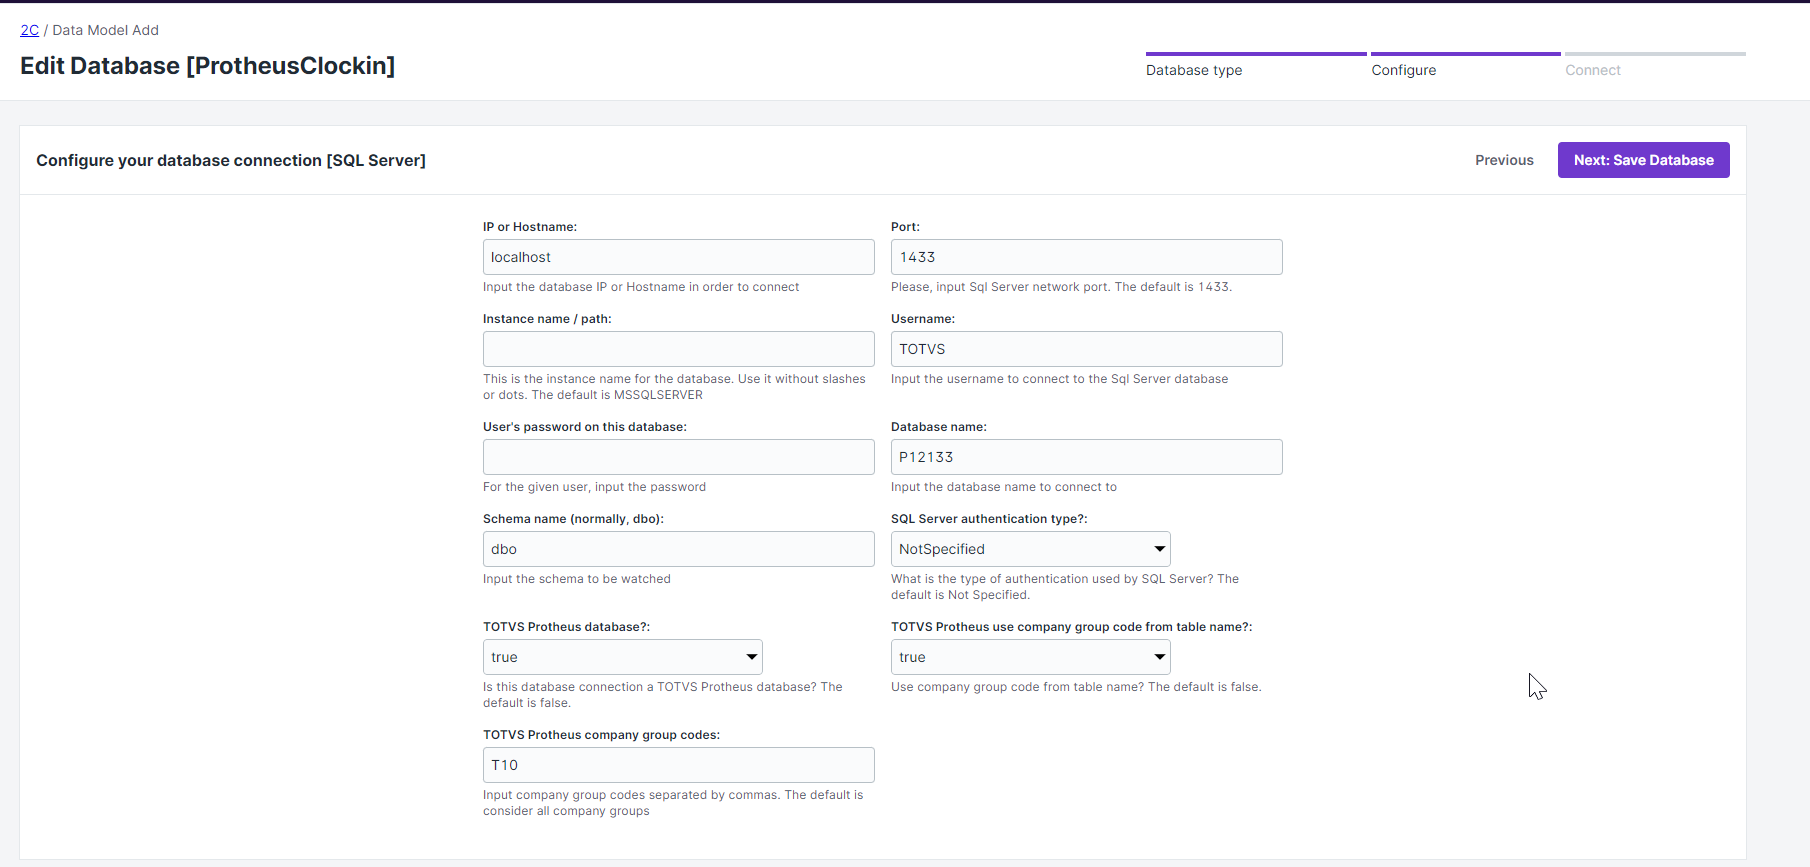The image size is (1810, 867).
Task: Click the Edit Database [ProtheusClockin] heading
Action: click(x=207, y=66)
